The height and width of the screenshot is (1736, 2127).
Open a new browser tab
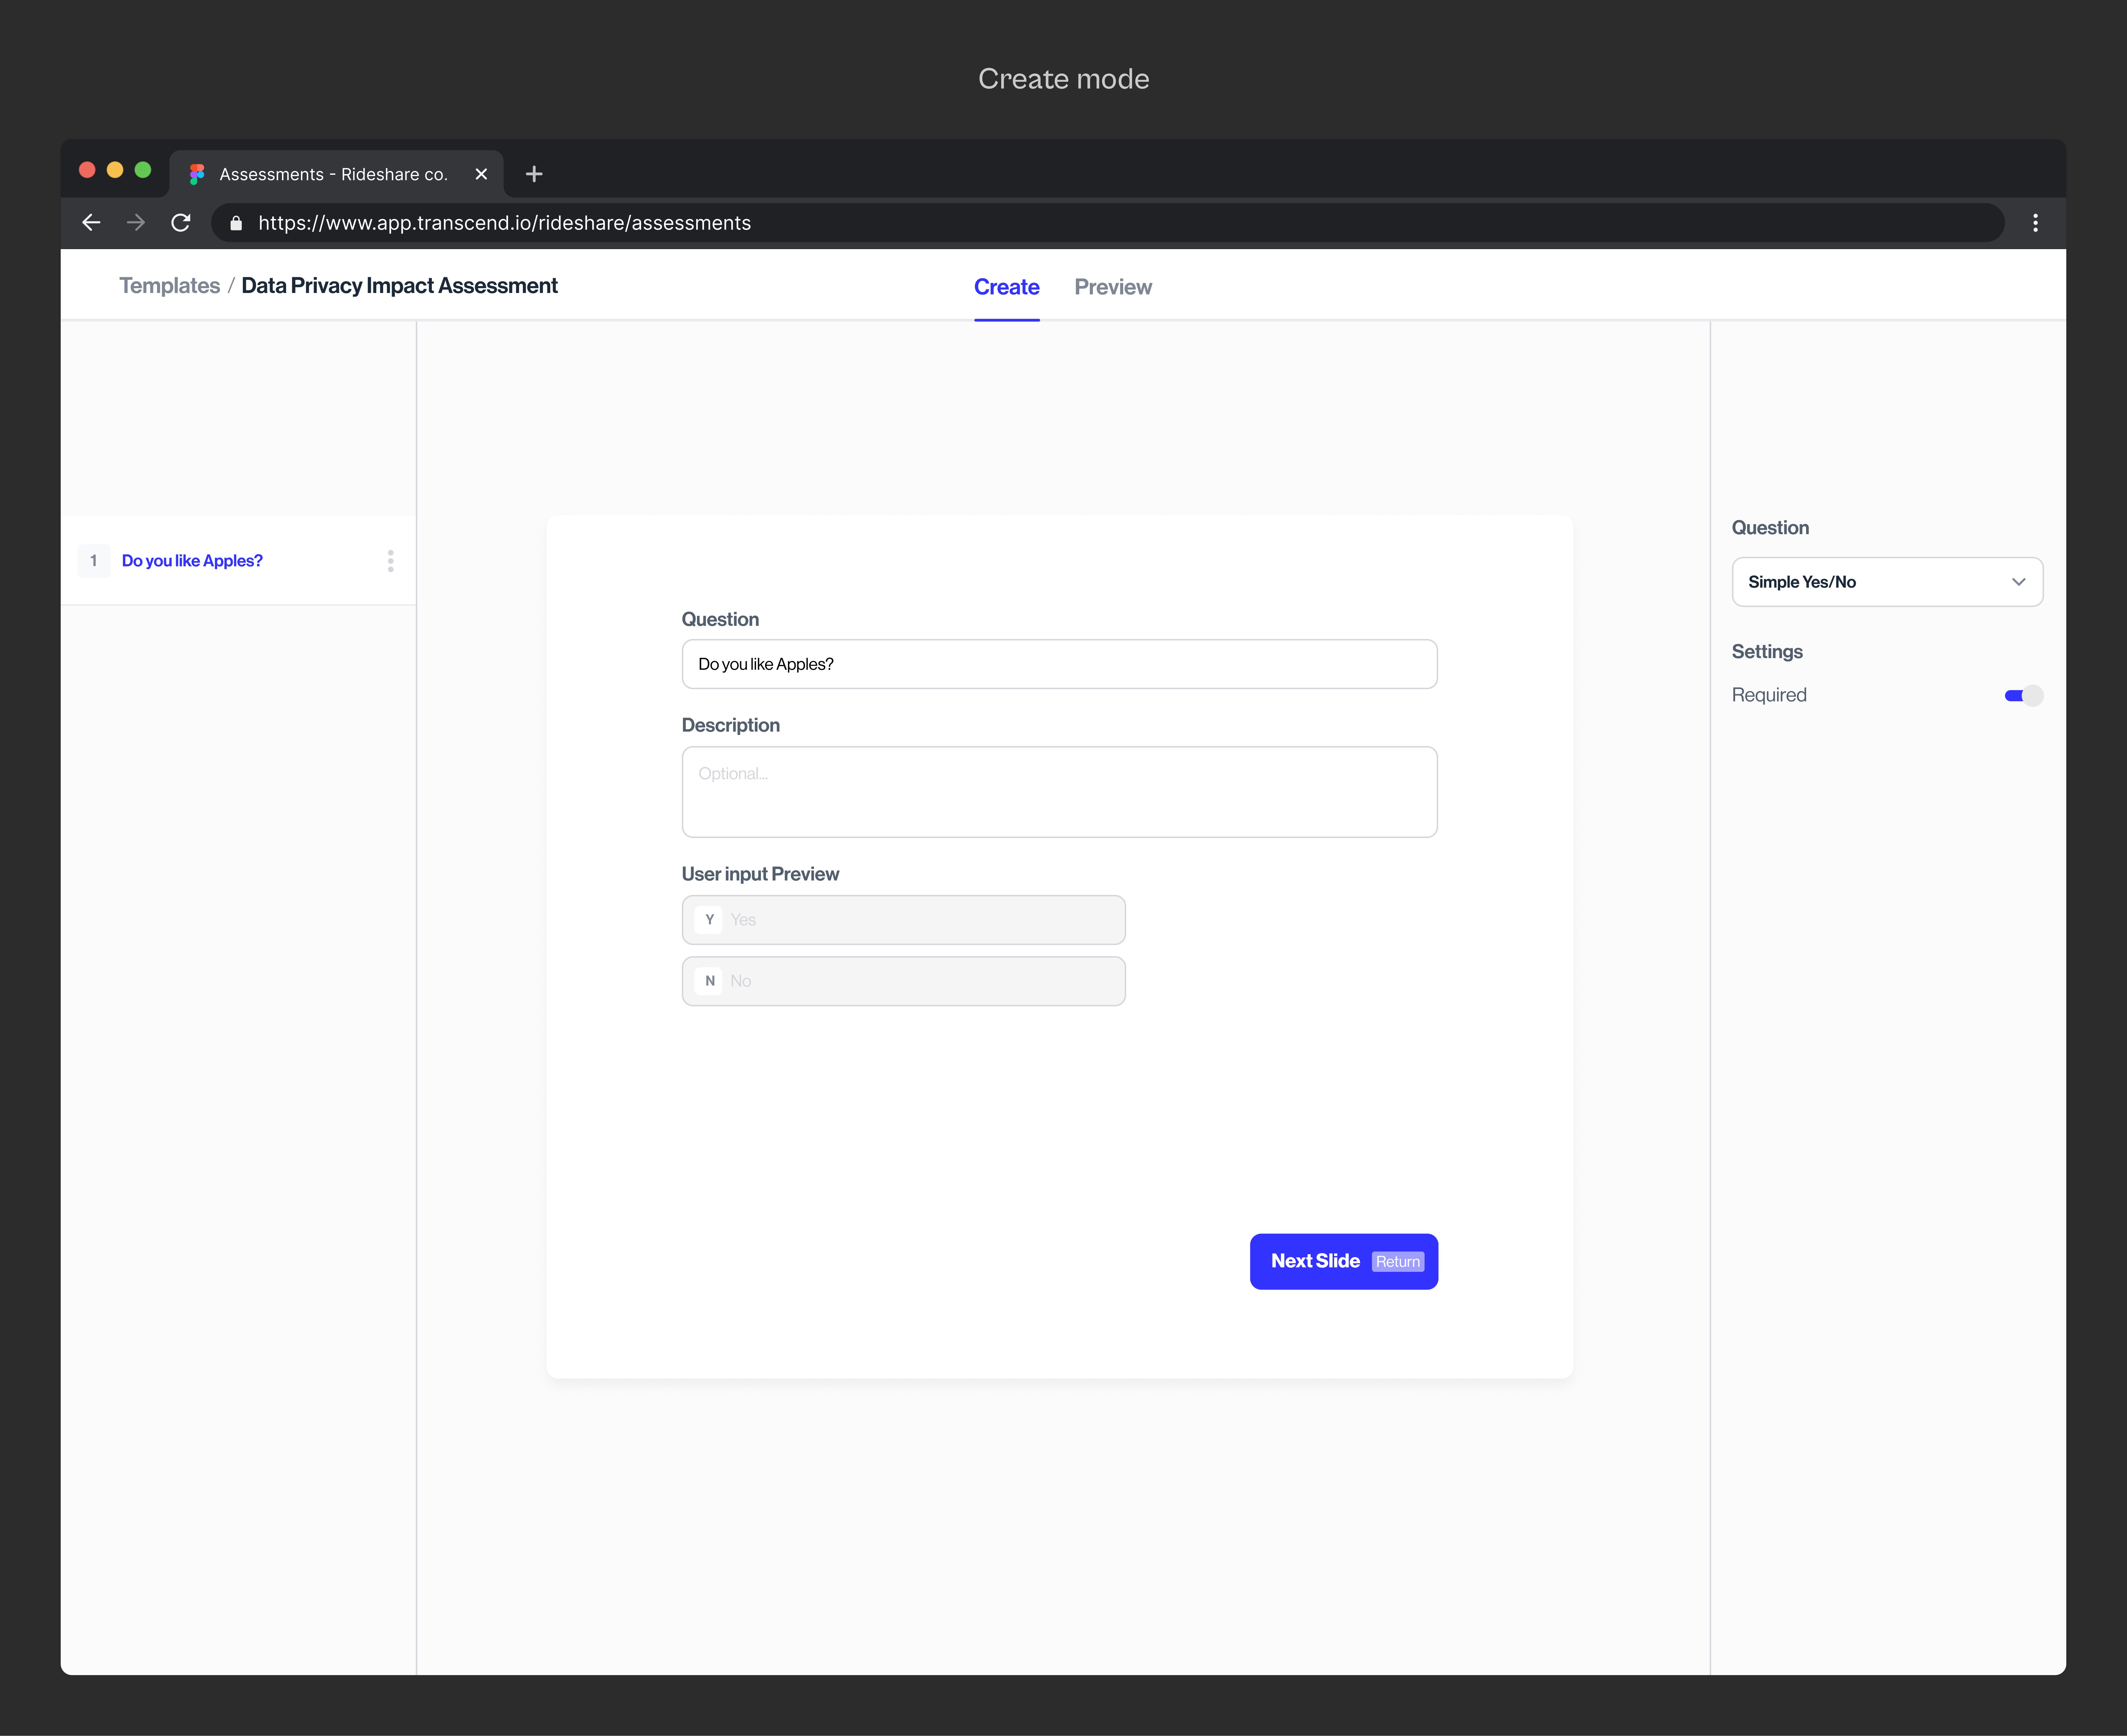(534, 174)
